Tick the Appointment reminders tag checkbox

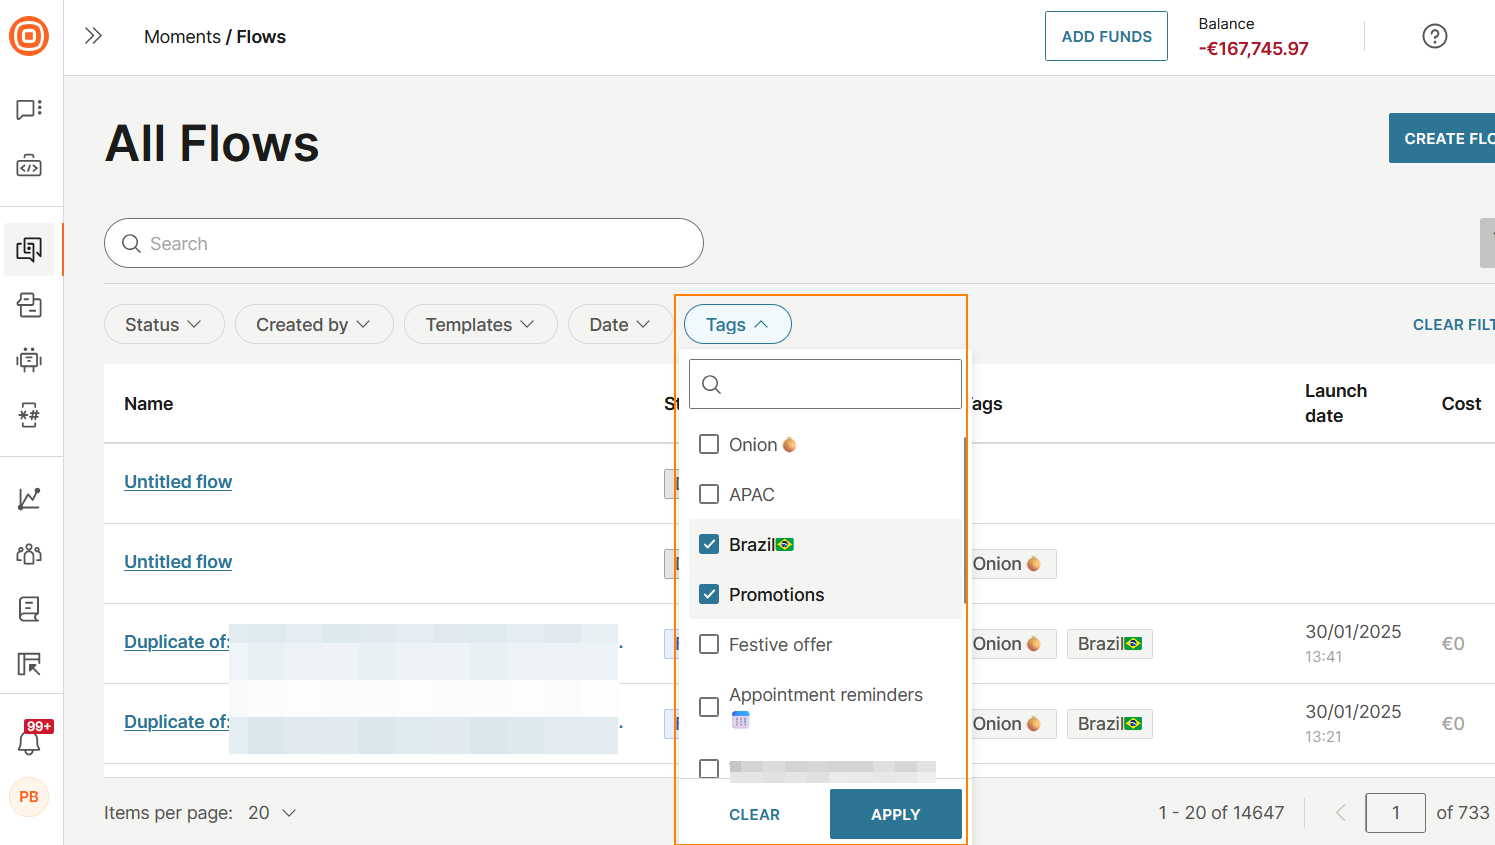pyautogui.click(x=709, y=707)
